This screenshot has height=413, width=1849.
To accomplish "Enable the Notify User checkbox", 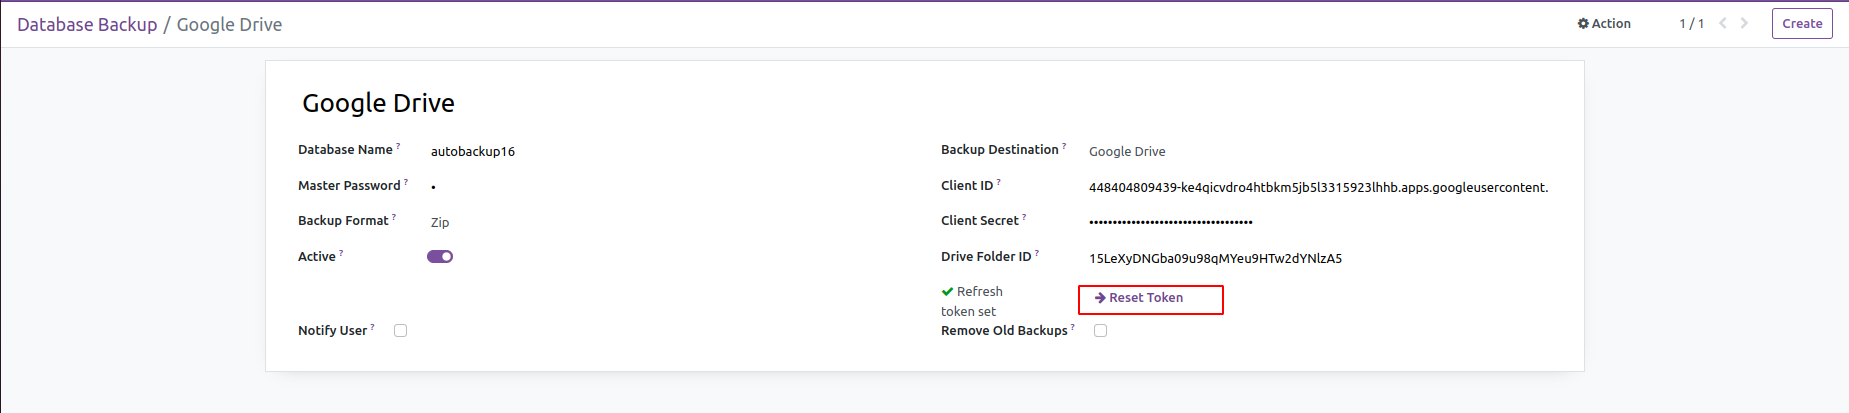I will click(400, 331).
